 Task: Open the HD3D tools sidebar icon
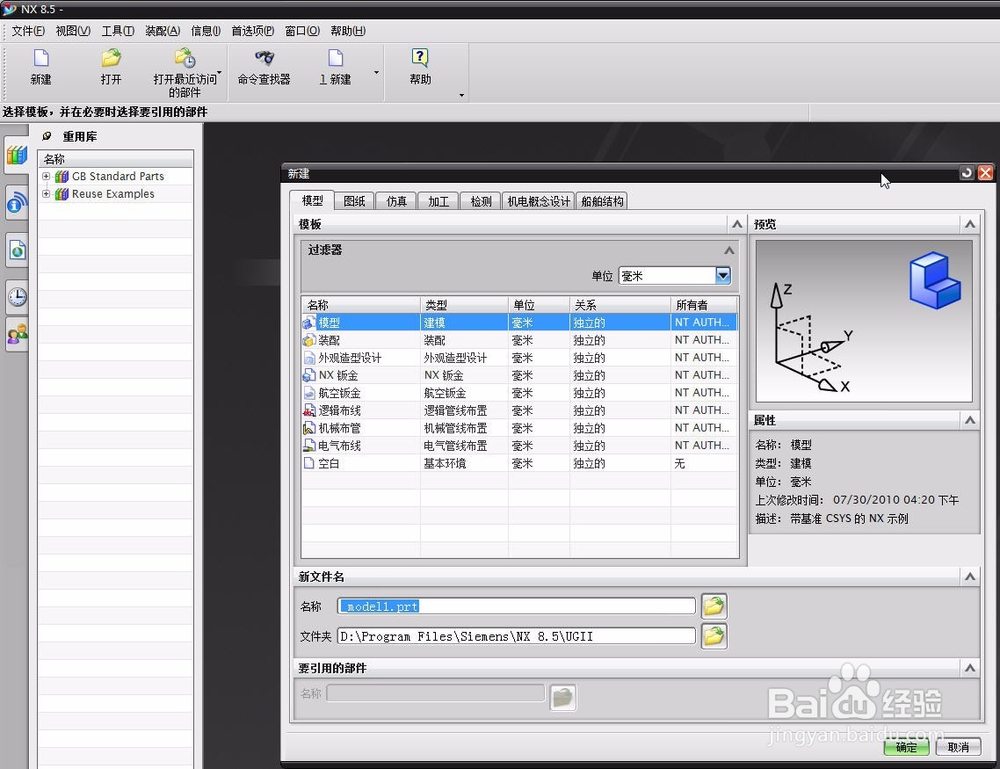pos(17,203)
